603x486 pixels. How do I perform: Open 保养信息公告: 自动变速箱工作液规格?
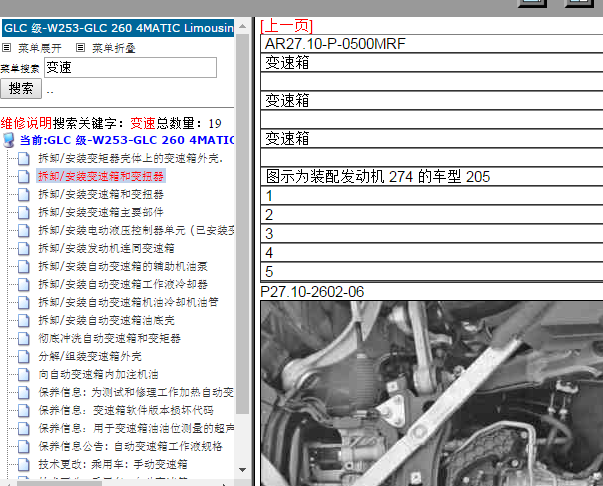tap(130, 446)
